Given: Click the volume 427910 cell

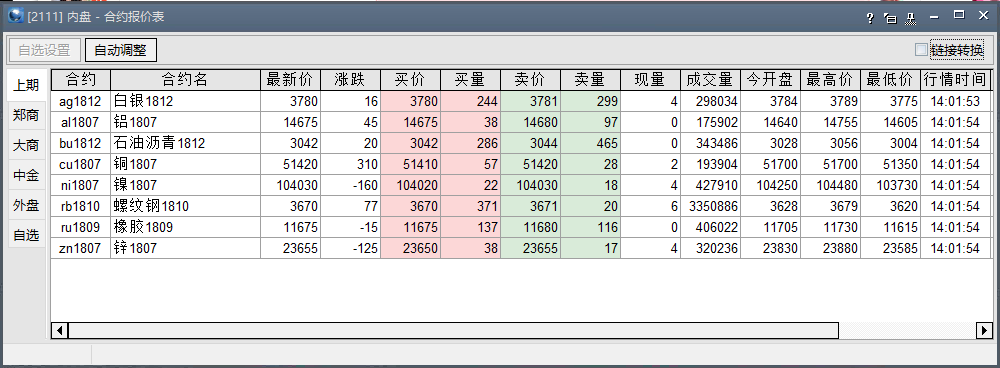Looking at the screenshot, I should tap(710, 186).
